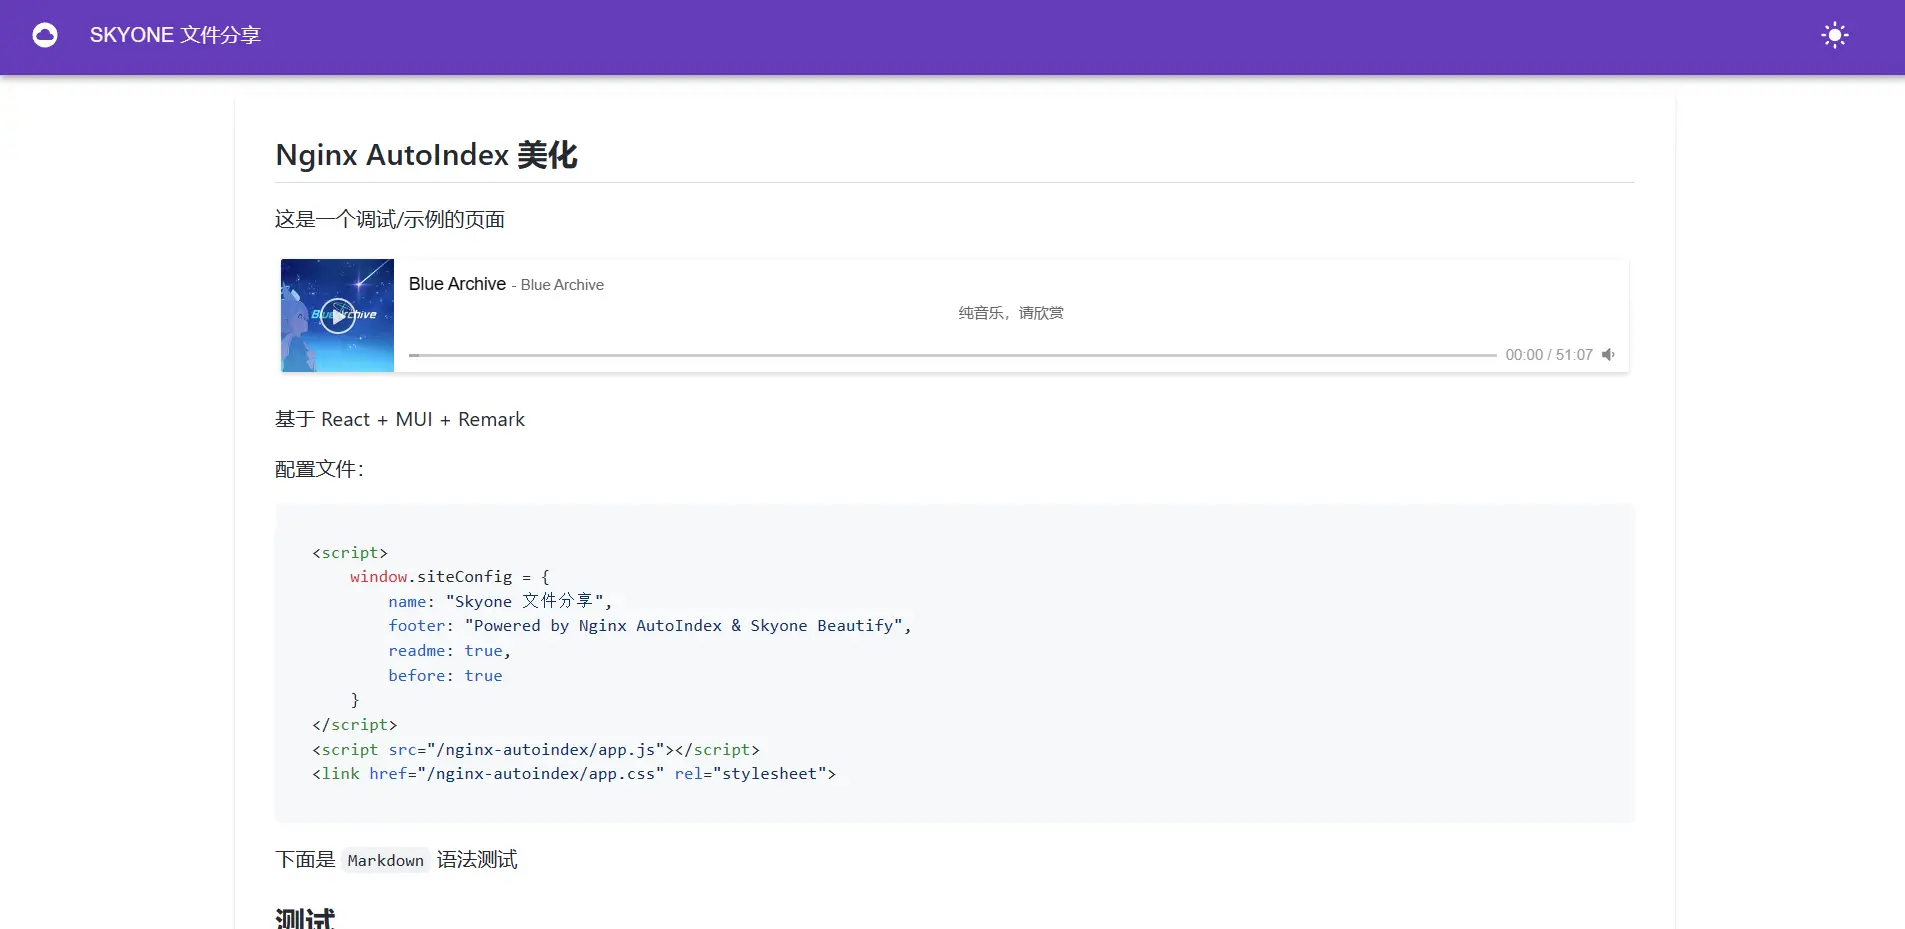
Task: Click the cloud logo icon in header
Action: pos(45,36)
